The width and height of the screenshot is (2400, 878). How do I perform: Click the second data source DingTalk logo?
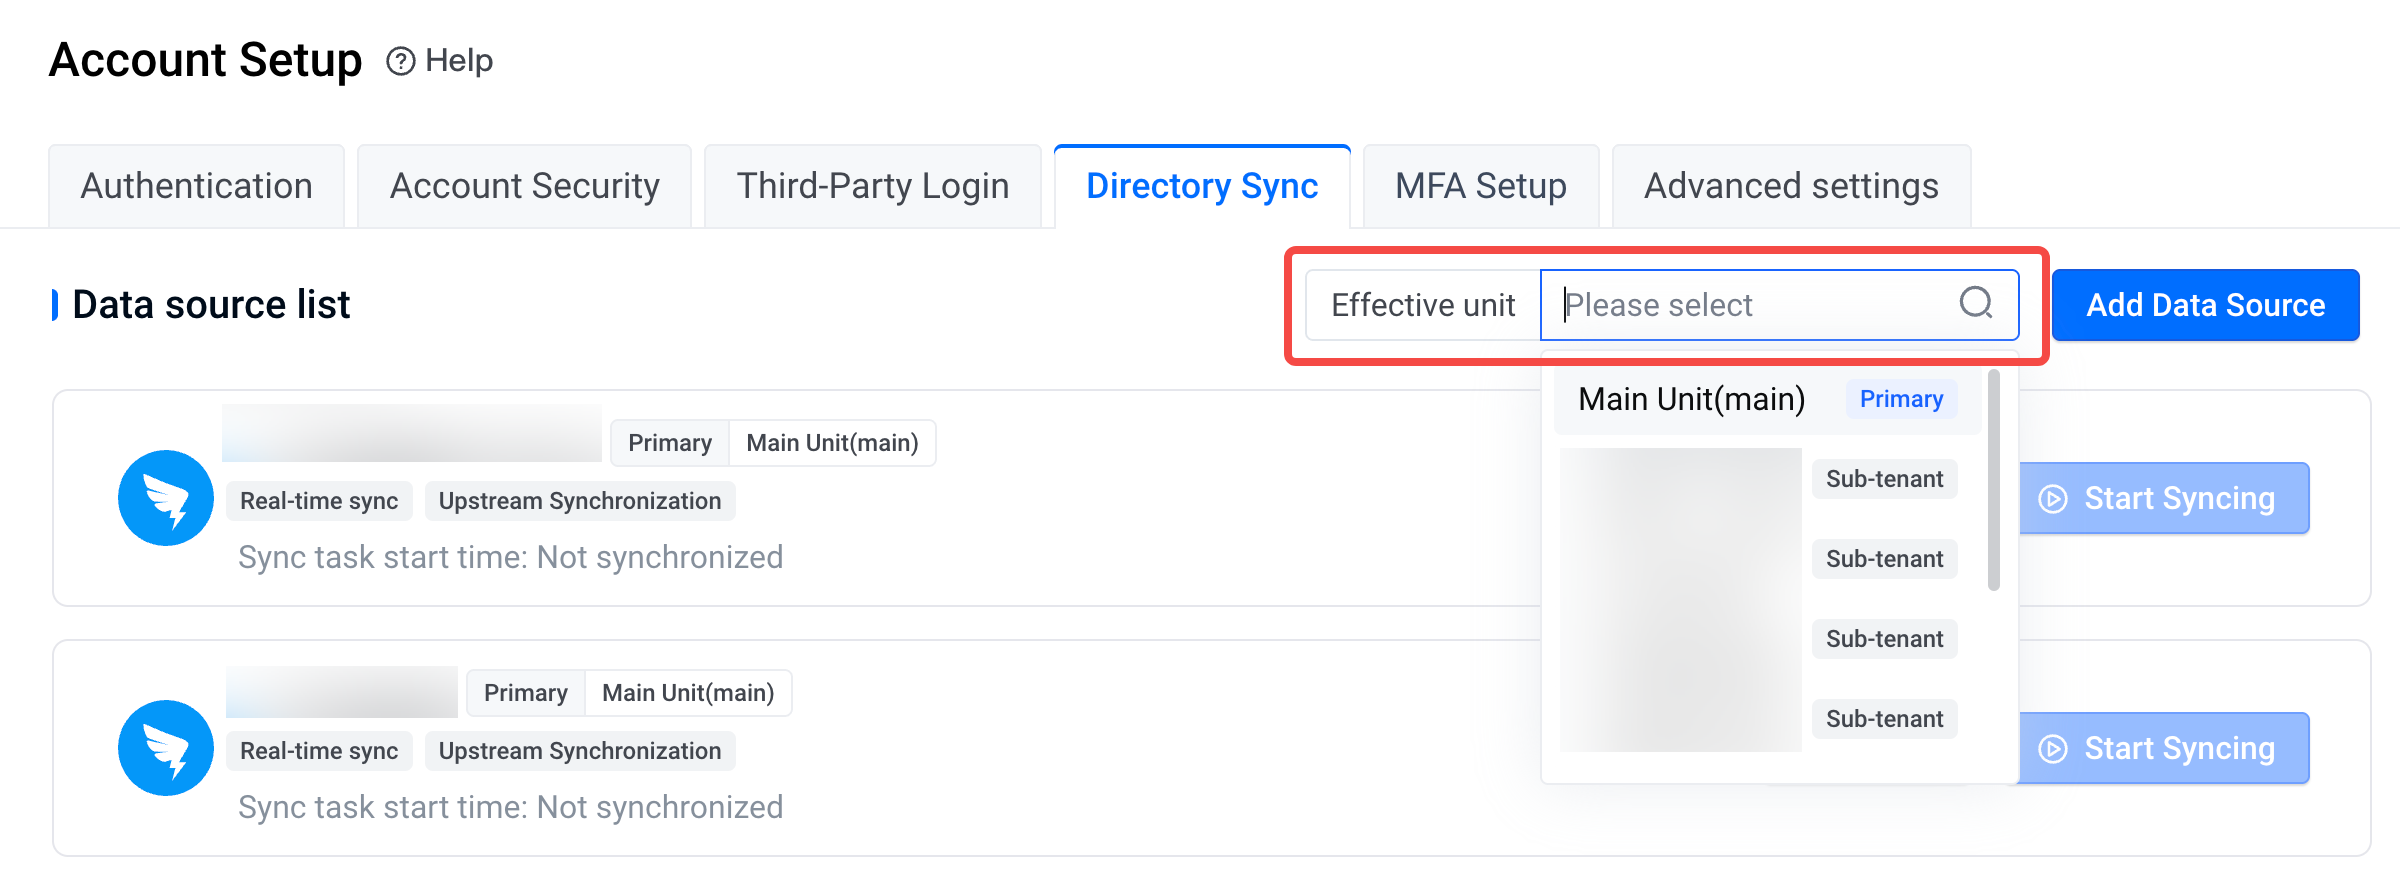(x=166, y=748)
